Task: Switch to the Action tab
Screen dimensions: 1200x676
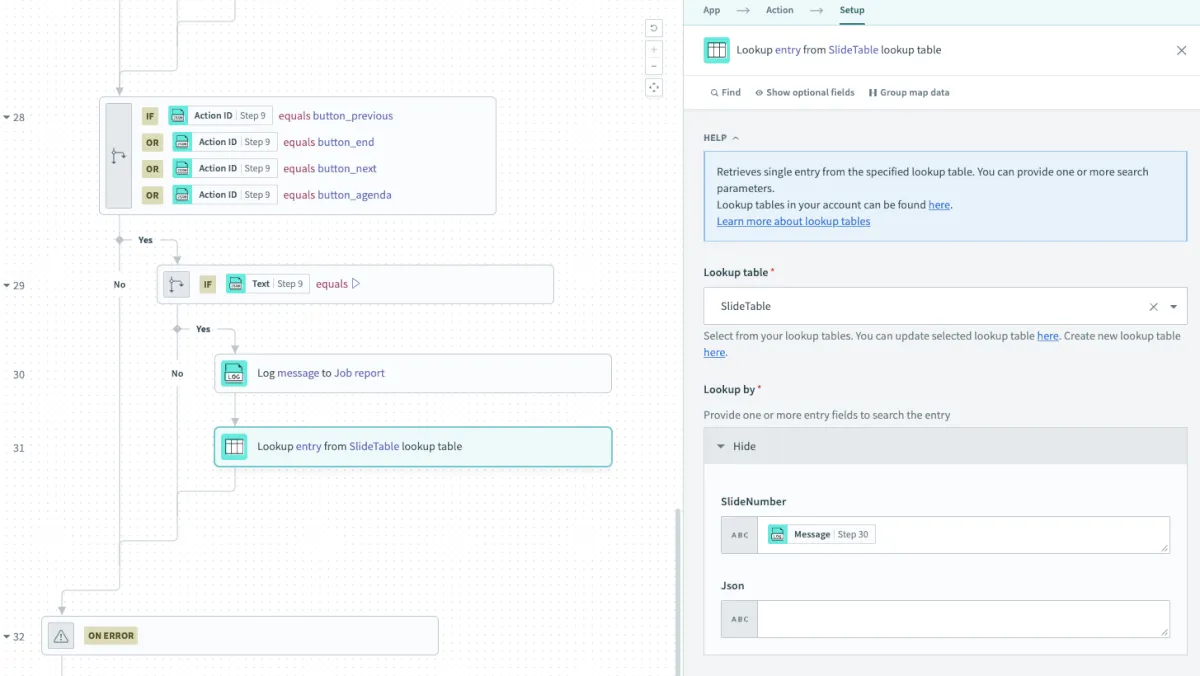Action: [x=780, y=10]
